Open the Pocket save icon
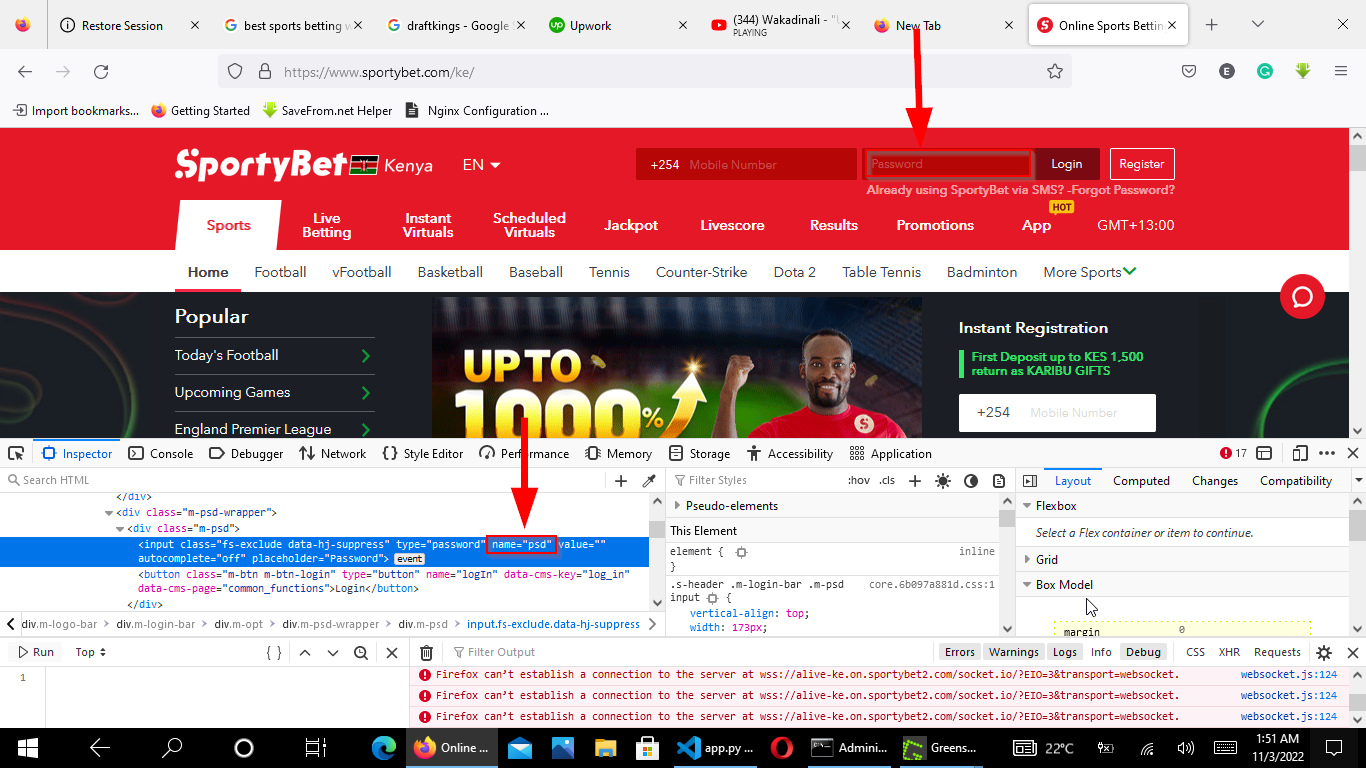The width and height of the screenshot is (1366, 768). [x=1189, y=71]
